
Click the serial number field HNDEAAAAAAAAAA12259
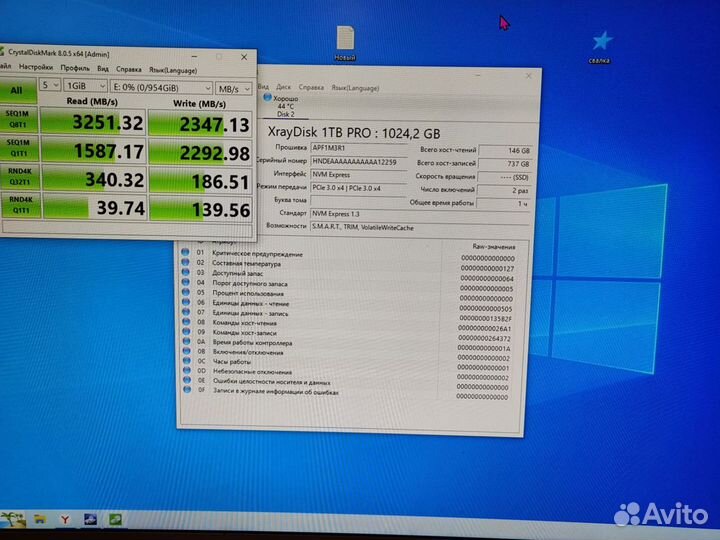coord(359,162)
